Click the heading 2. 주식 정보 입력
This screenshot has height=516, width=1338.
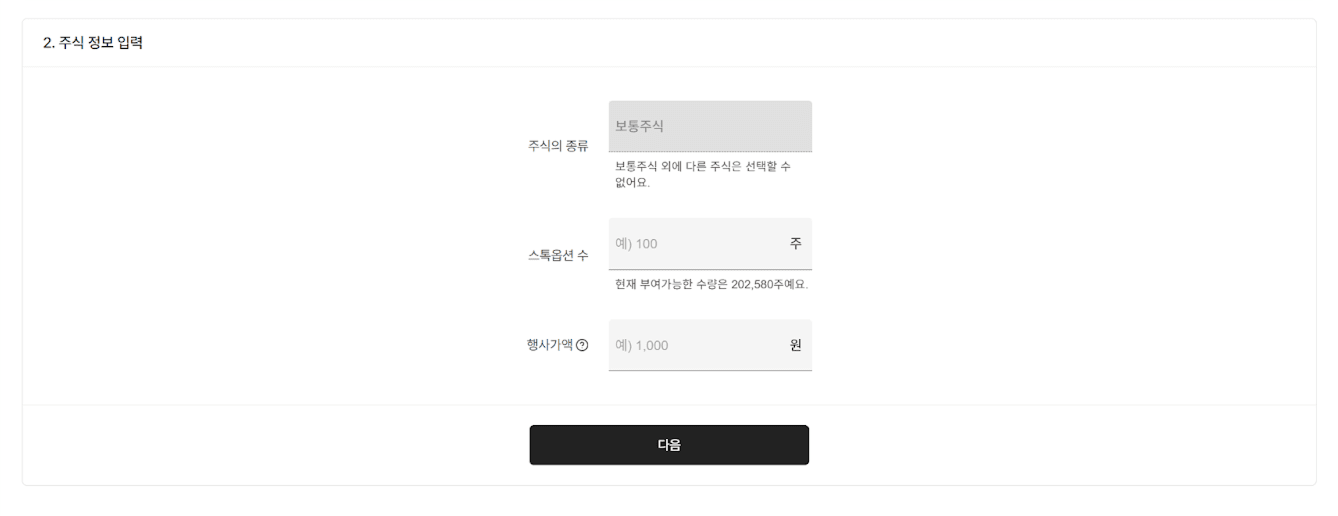point(93,43)
